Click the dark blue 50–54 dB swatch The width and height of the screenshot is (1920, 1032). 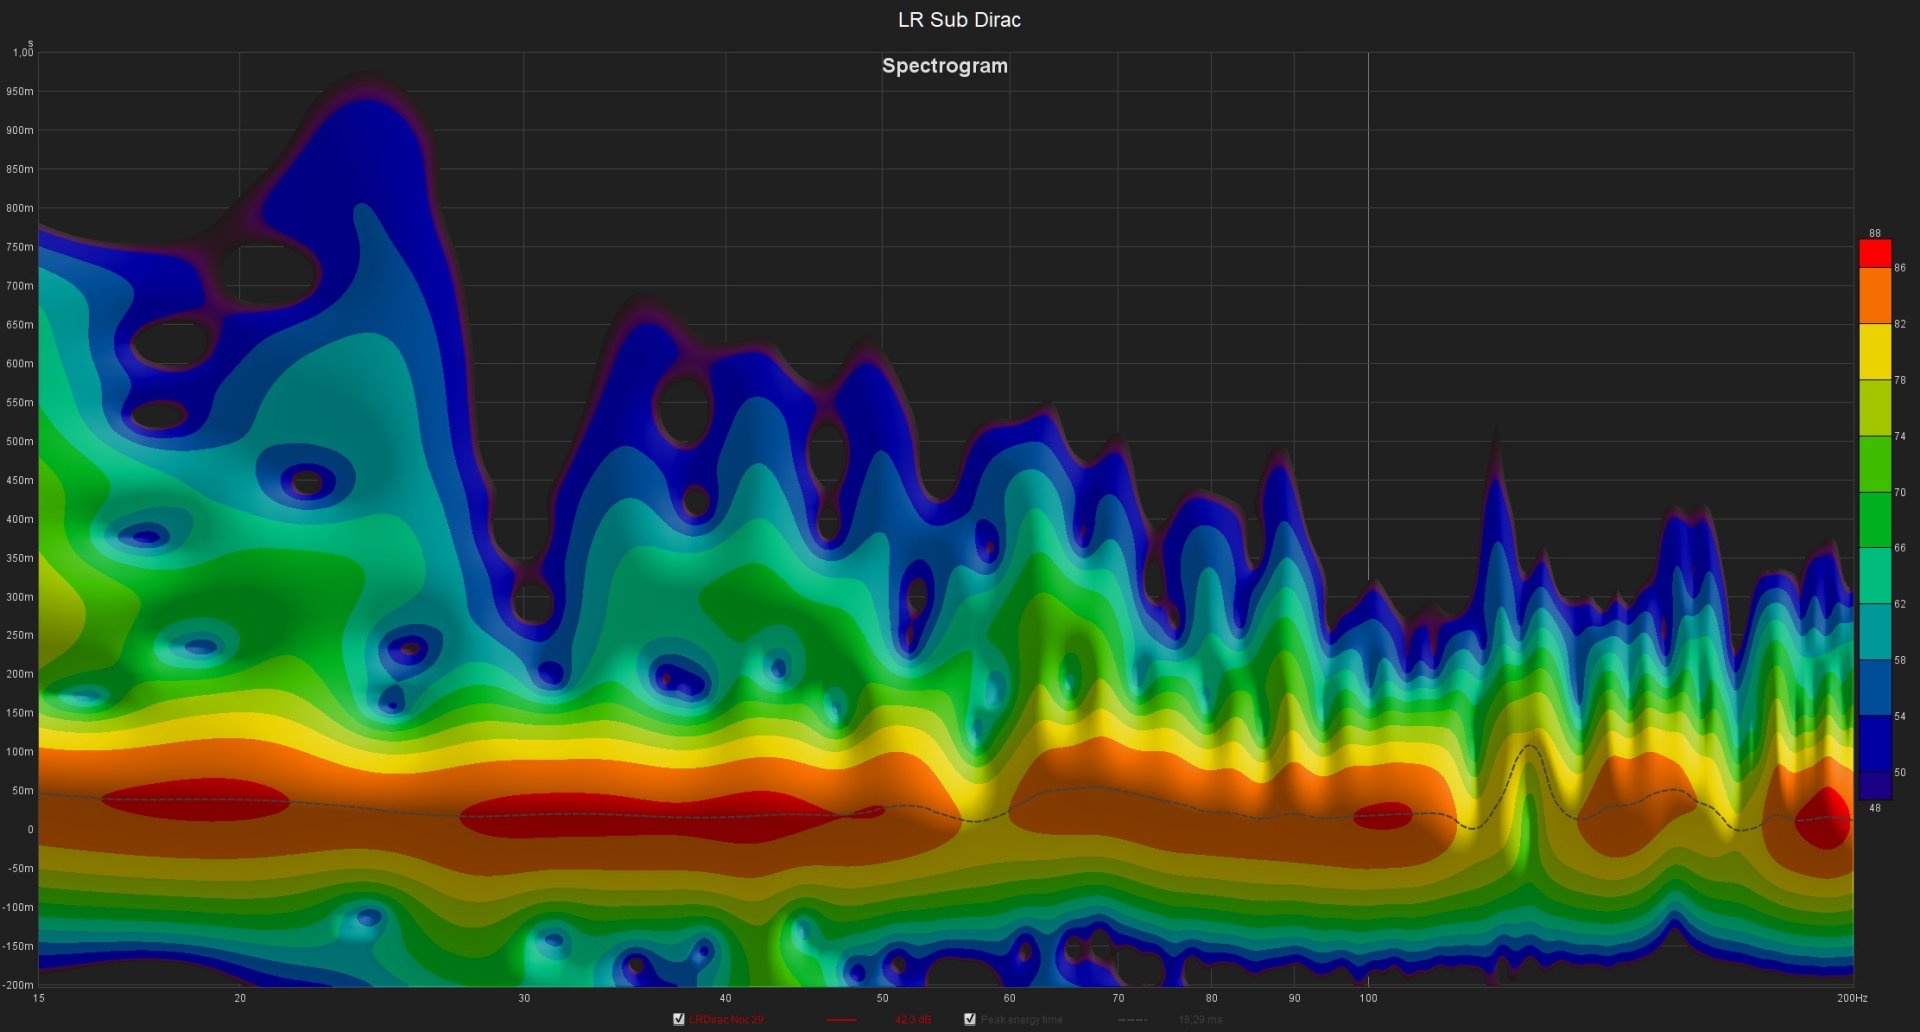1874,743
